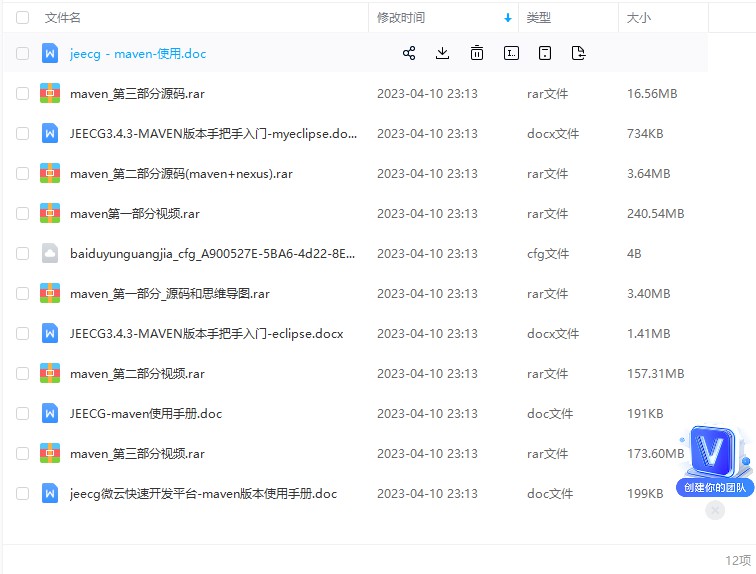Open file maven_第三部分视频.rar
Viewport: 756px width, 574px height.
(x=137, y=454)
